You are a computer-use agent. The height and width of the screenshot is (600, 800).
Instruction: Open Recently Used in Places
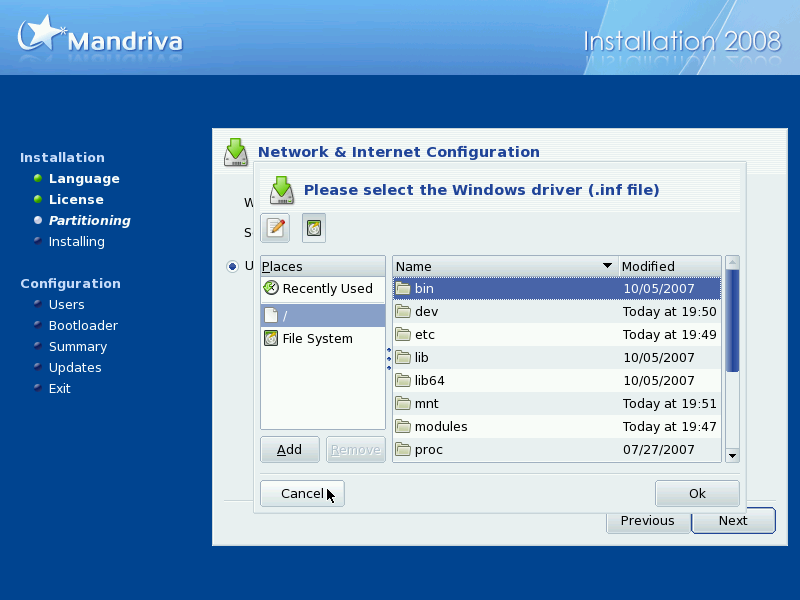point(323,288)
